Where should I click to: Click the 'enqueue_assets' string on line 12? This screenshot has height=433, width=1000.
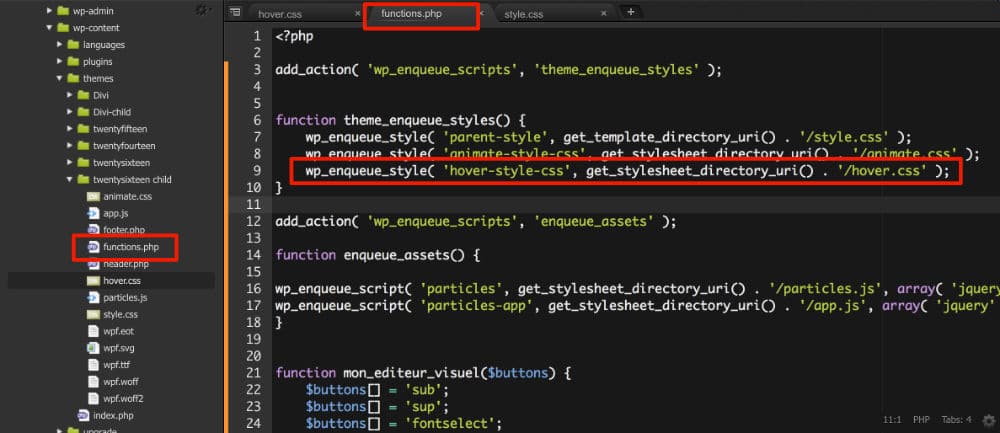click(592, 221)
